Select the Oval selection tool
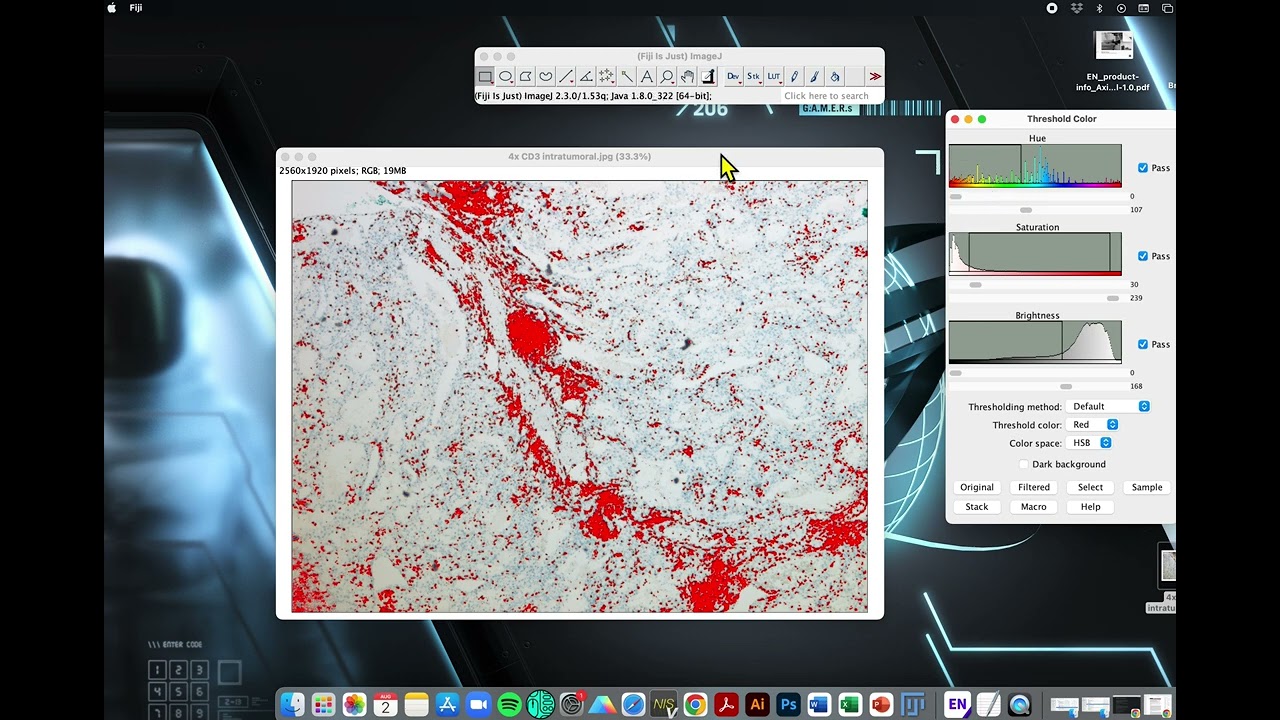1280x720 pixels. pyautogui.click(x=506, y=76)
